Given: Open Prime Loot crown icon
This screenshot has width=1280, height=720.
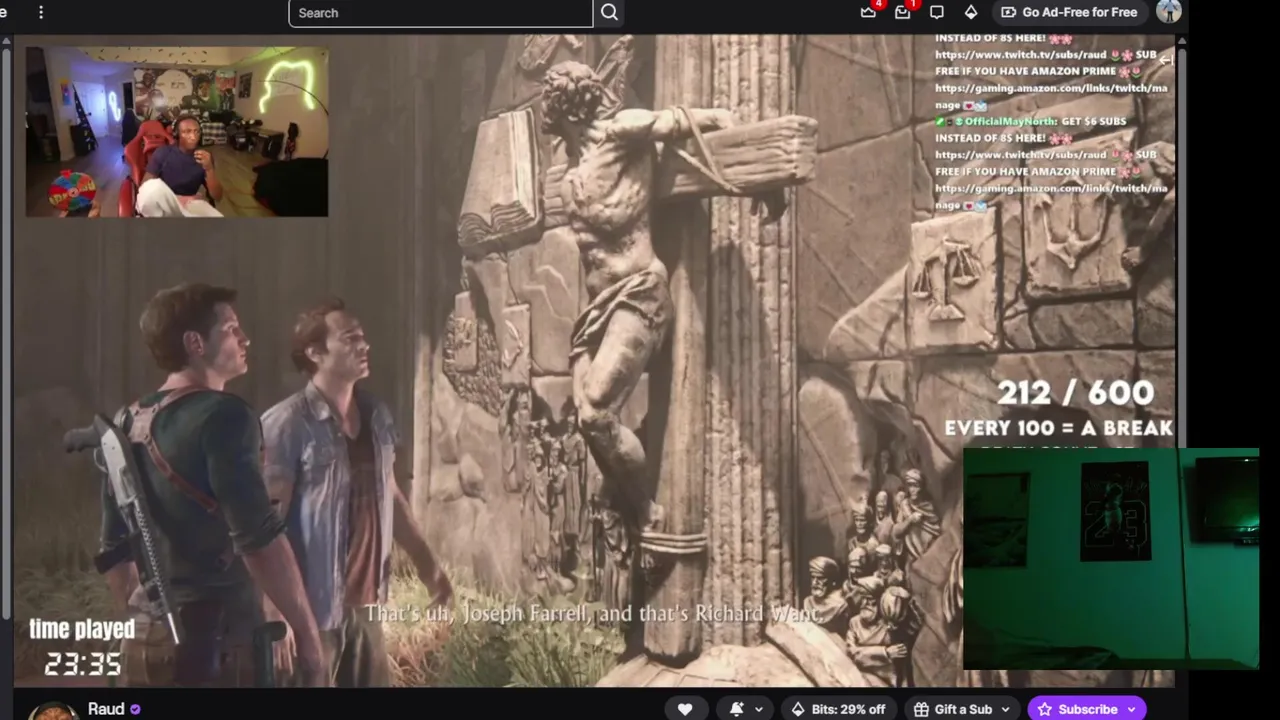Looking at the screenshot, I should tap(868, 12).
